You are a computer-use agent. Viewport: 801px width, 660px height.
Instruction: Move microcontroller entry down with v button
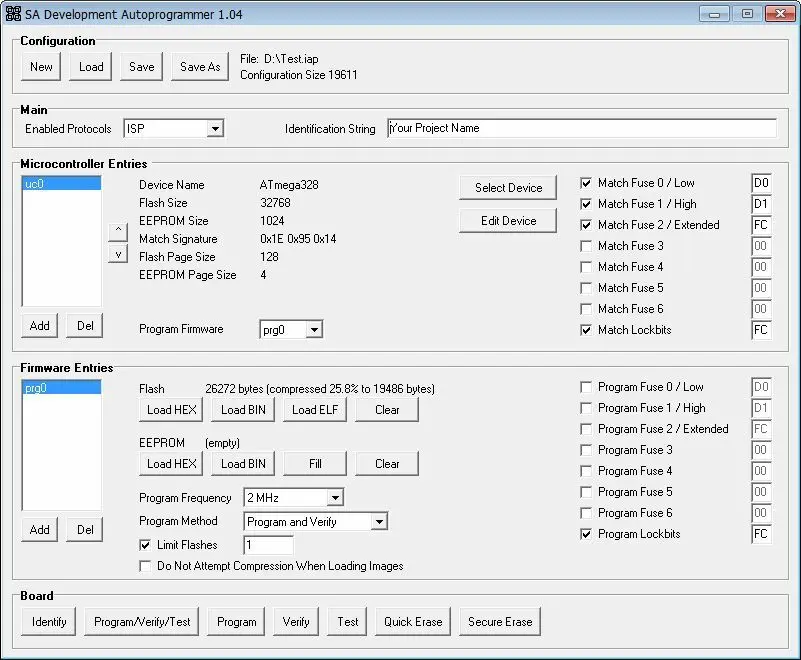coord(118,254)
